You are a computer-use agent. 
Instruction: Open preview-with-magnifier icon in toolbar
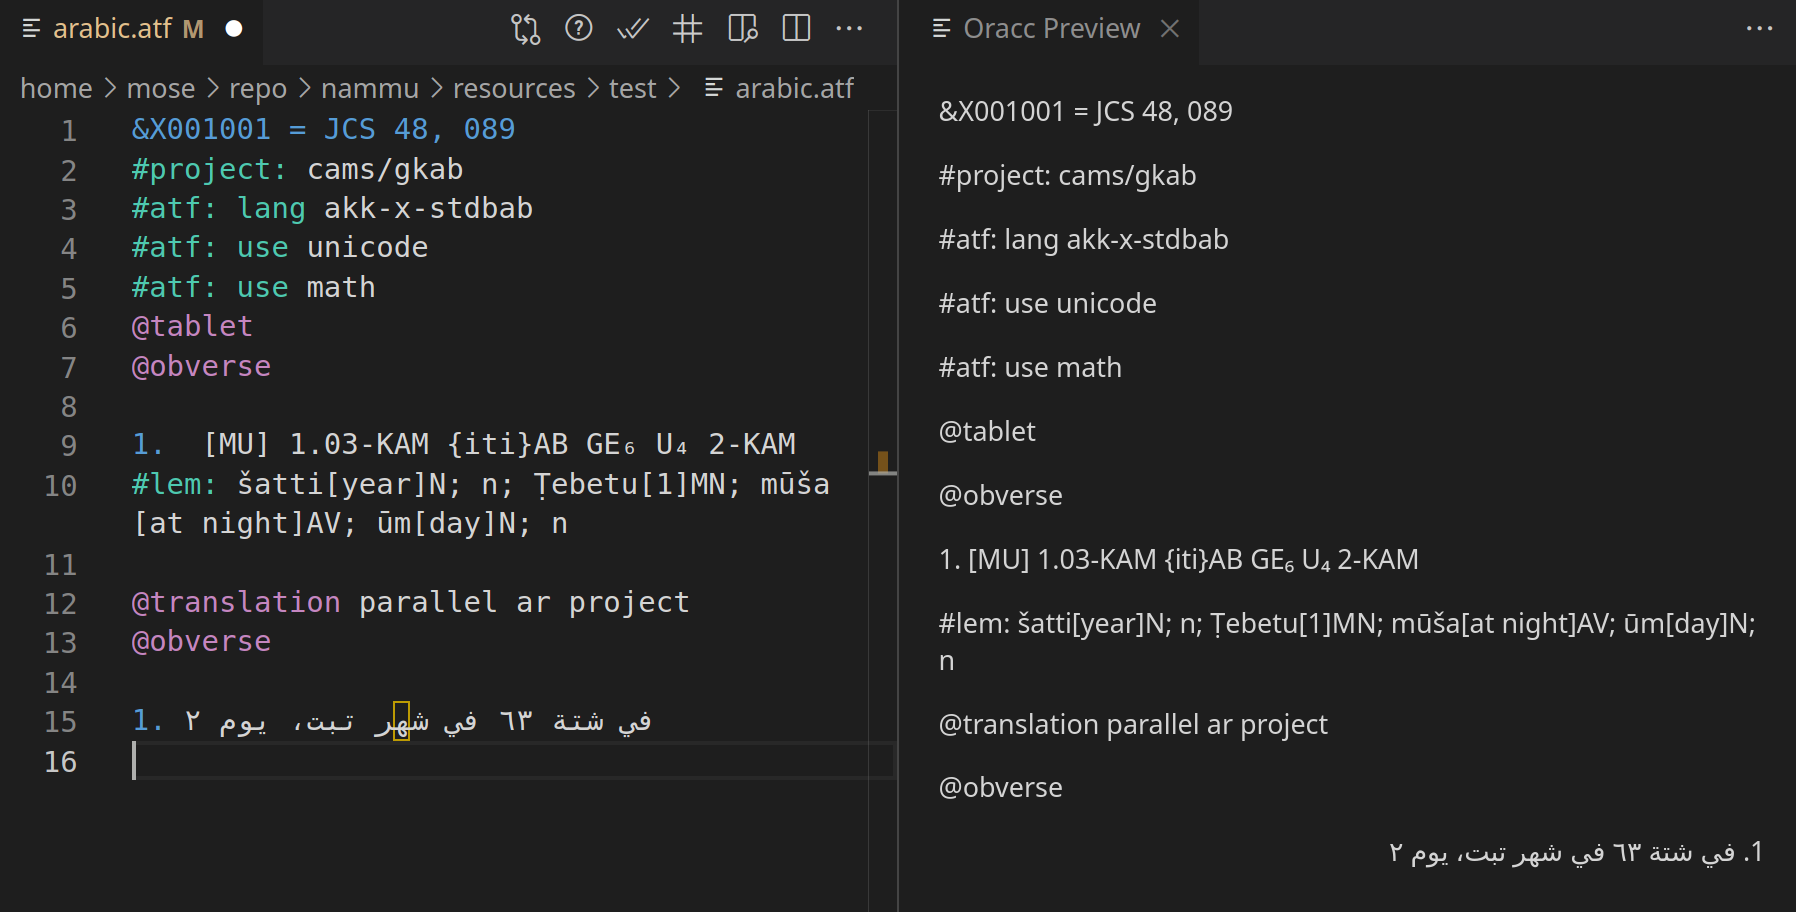pos(743,28)
